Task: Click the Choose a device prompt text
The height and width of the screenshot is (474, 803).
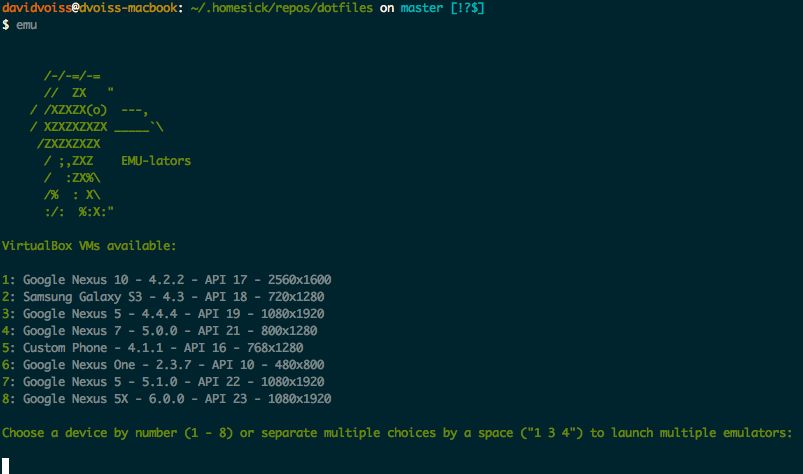Action: pyautogui.click(x=397, y=433)
